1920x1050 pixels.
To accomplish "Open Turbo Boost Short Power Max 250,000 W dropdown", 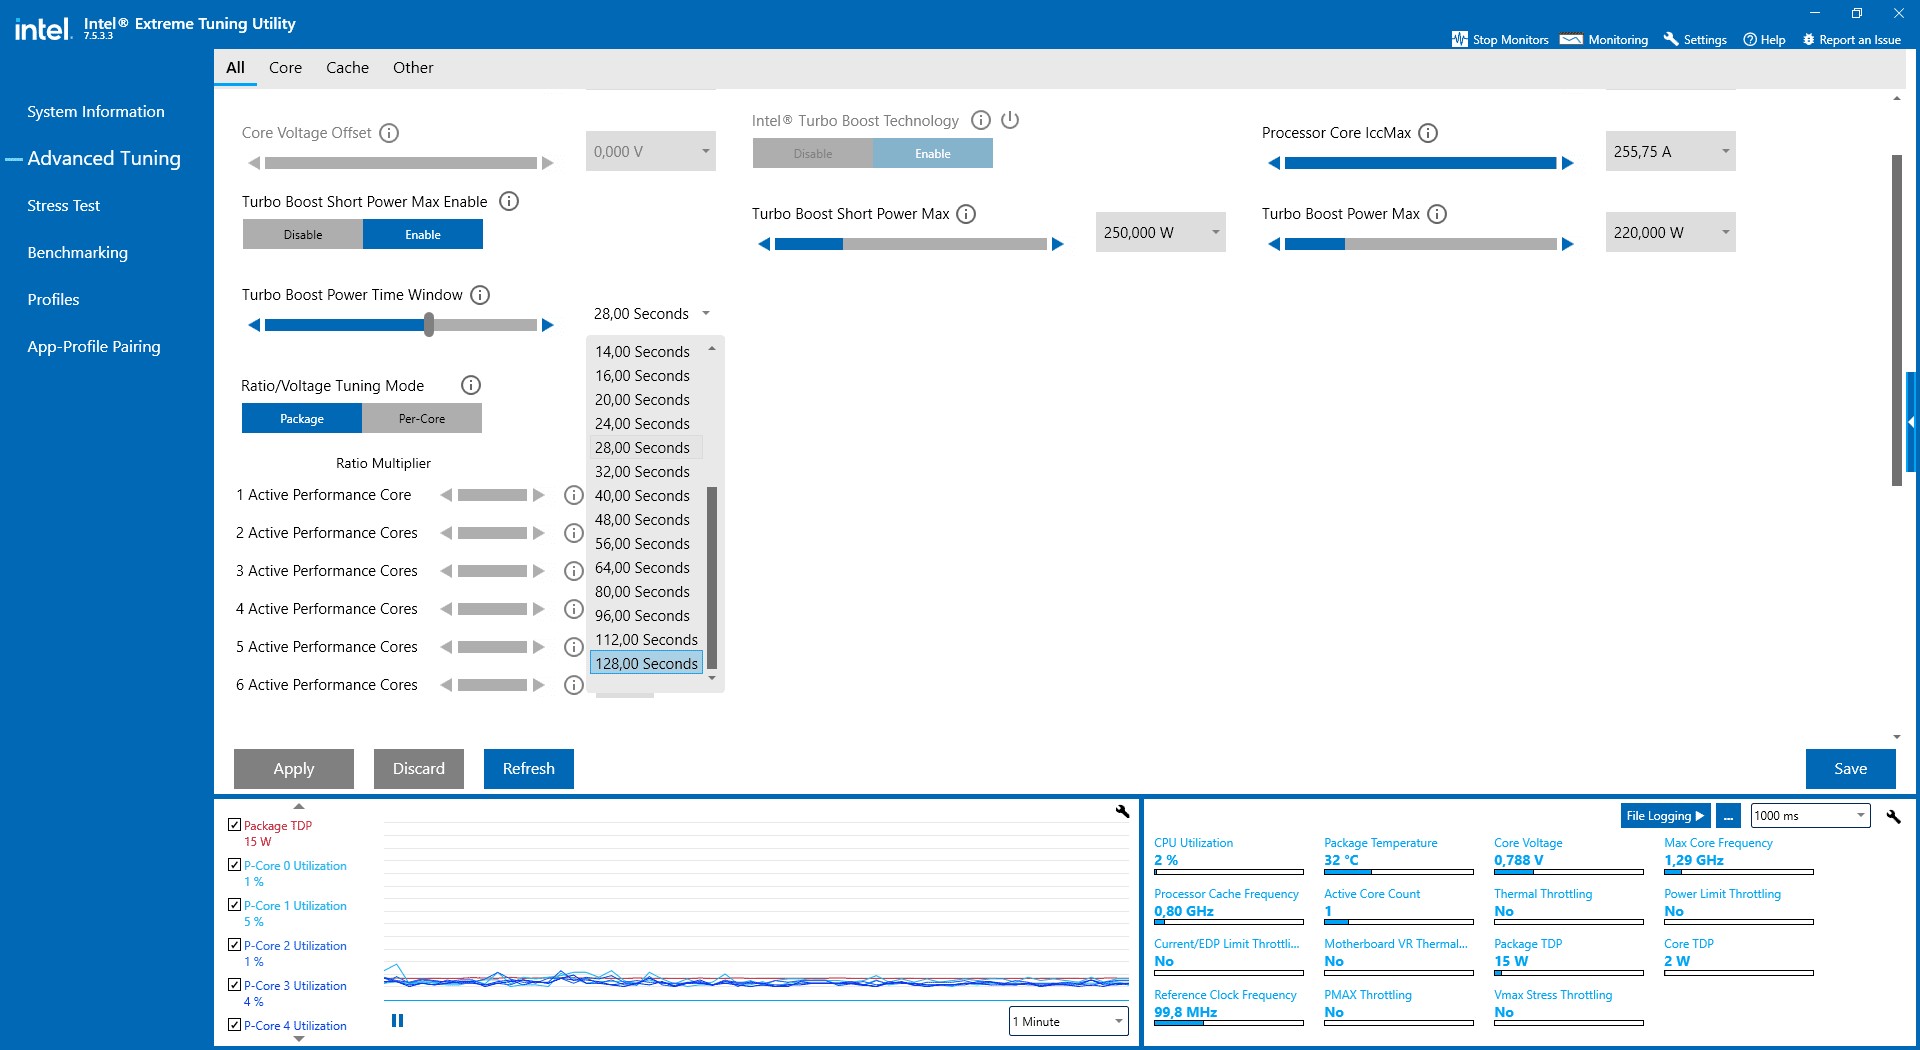I will point(1161,233).
